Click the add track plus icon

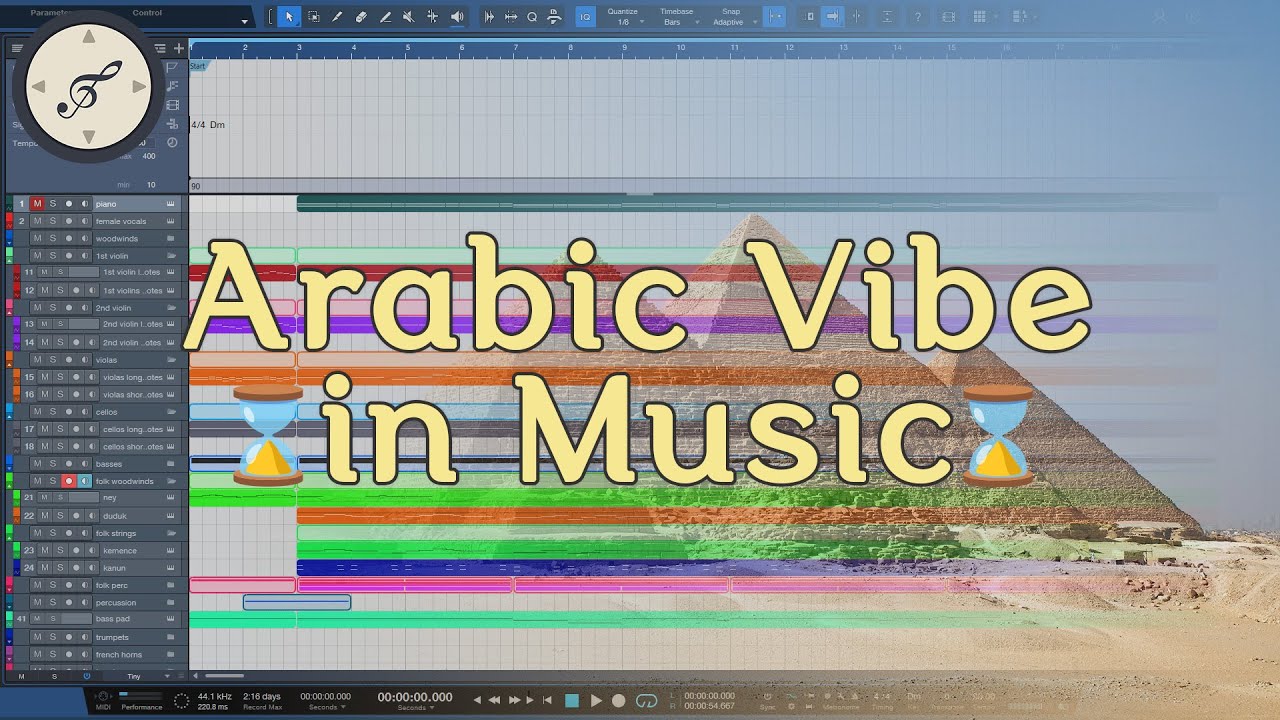coord(179,48)
